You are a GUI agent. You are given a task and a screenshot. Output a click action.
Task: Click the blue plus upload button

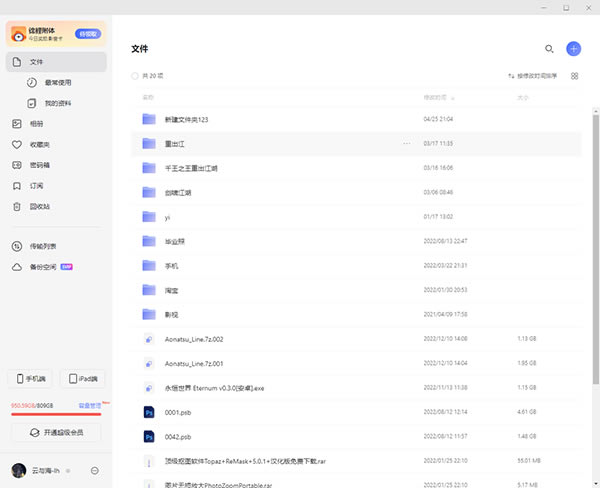tap(573, 48)
